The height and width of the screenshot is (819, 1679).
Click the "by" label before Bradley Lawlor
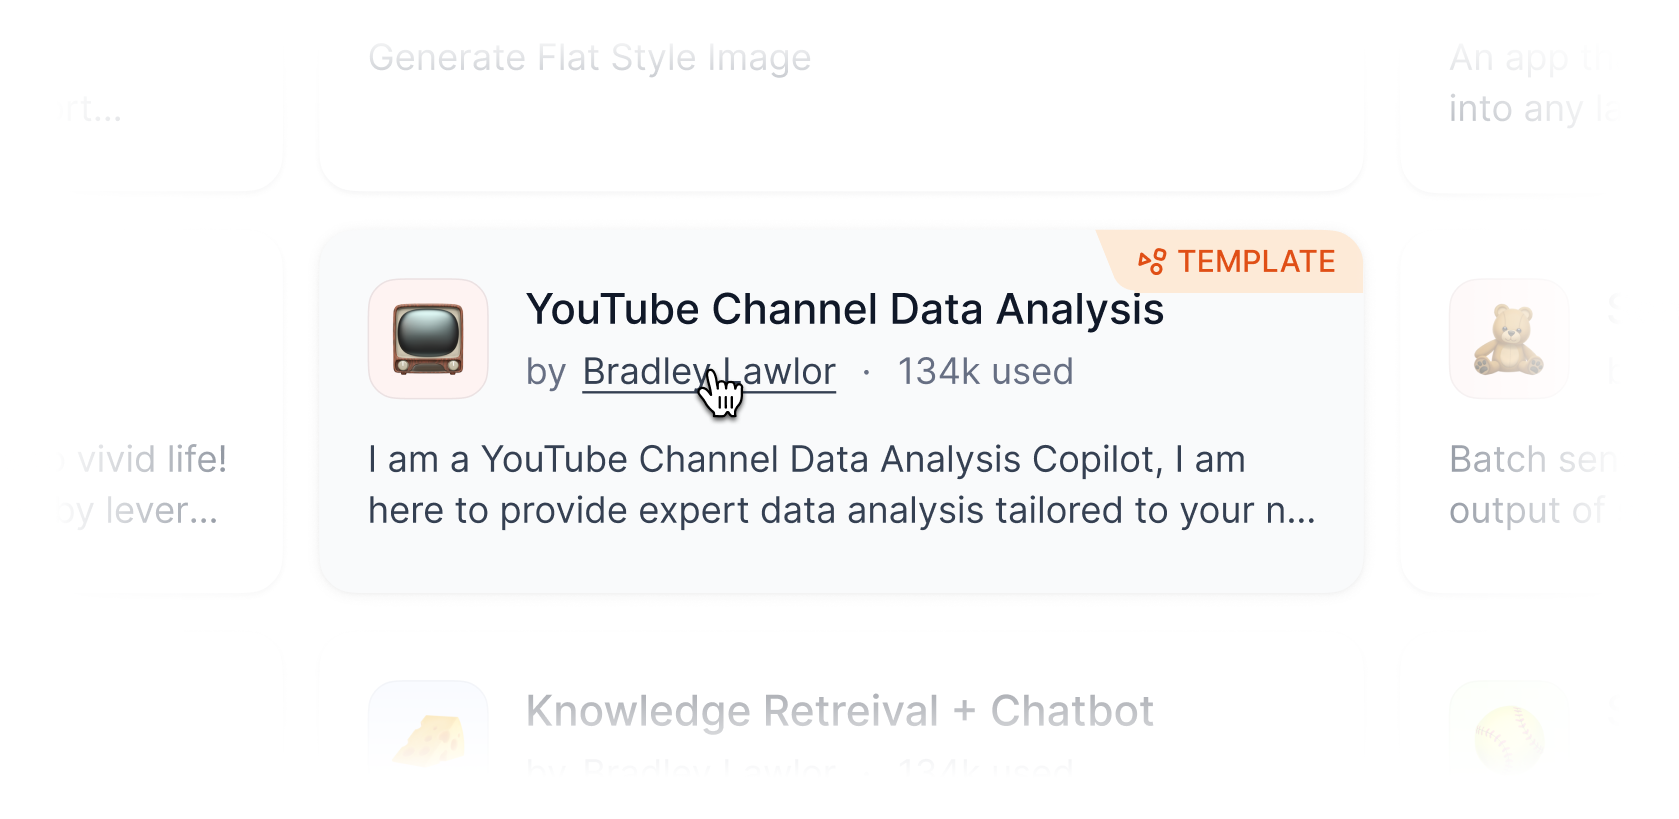pyautogui.click(x=546, y=372)
